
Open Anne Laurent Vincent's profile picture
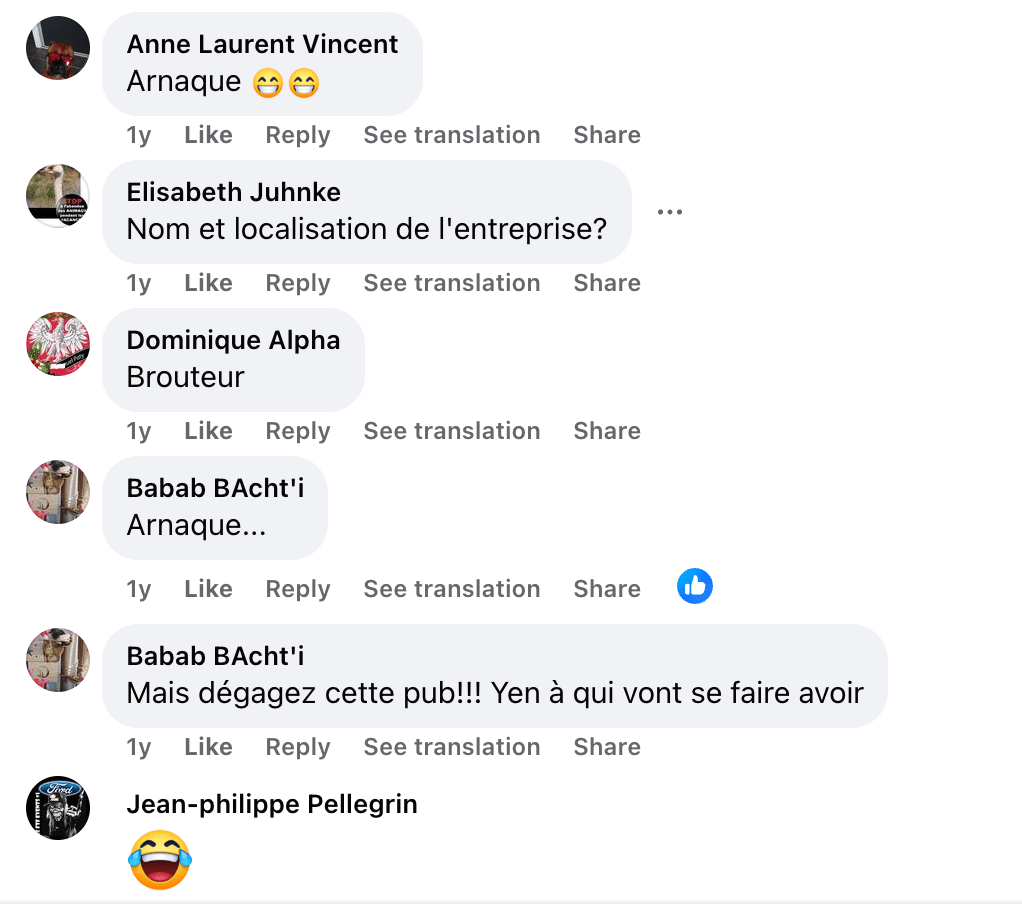pyautogui.click(x=57, y=48)
